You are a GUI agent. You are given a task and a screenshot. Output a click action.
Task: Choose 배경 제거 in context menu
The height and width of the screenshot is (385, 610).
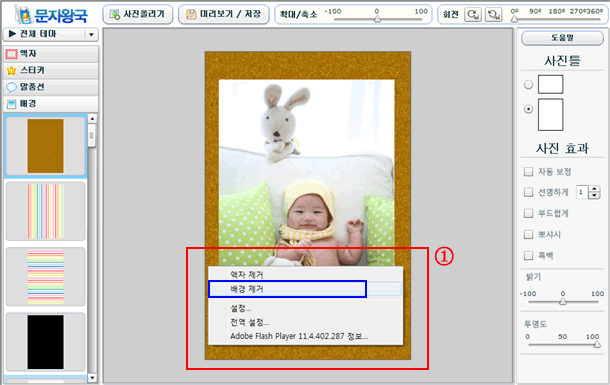[287, 289]
